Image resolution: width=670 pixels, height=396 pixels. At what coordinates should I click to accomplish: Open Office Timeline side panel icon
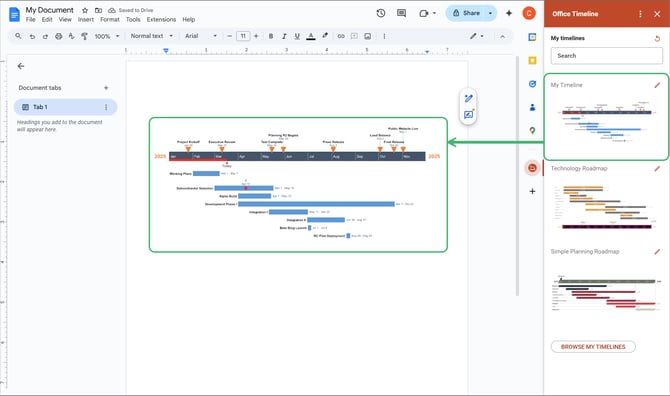tap(532, 168)
